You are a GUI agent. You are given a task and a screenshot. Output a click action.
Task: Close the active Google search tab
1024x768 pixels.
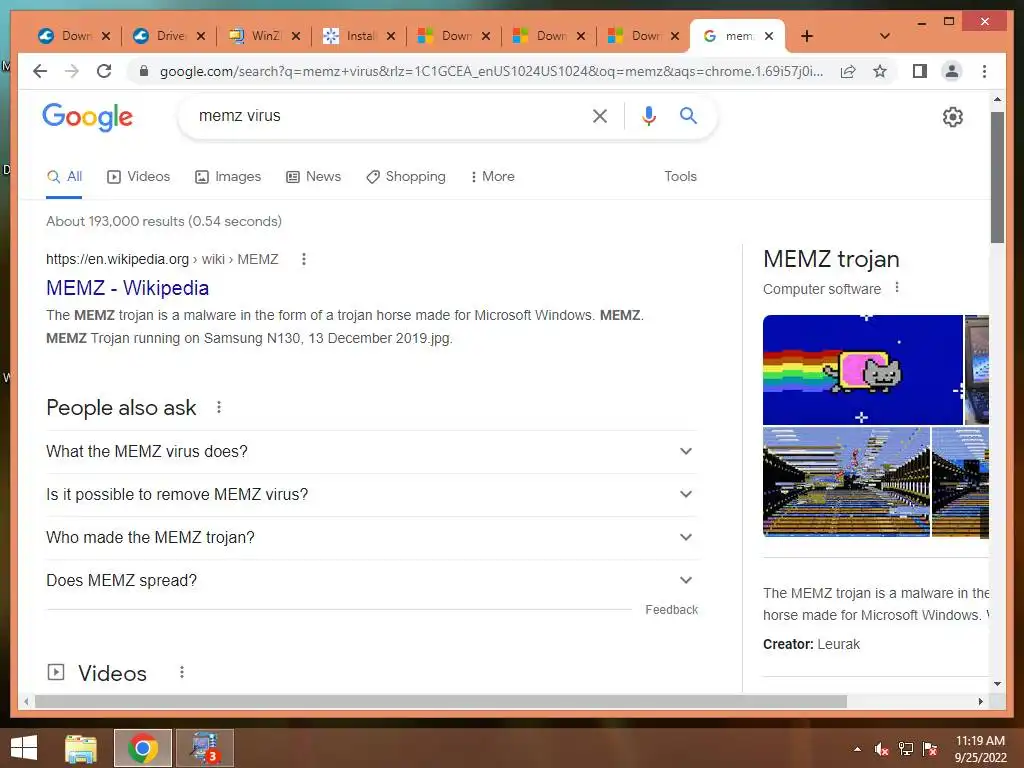(769, 36)
